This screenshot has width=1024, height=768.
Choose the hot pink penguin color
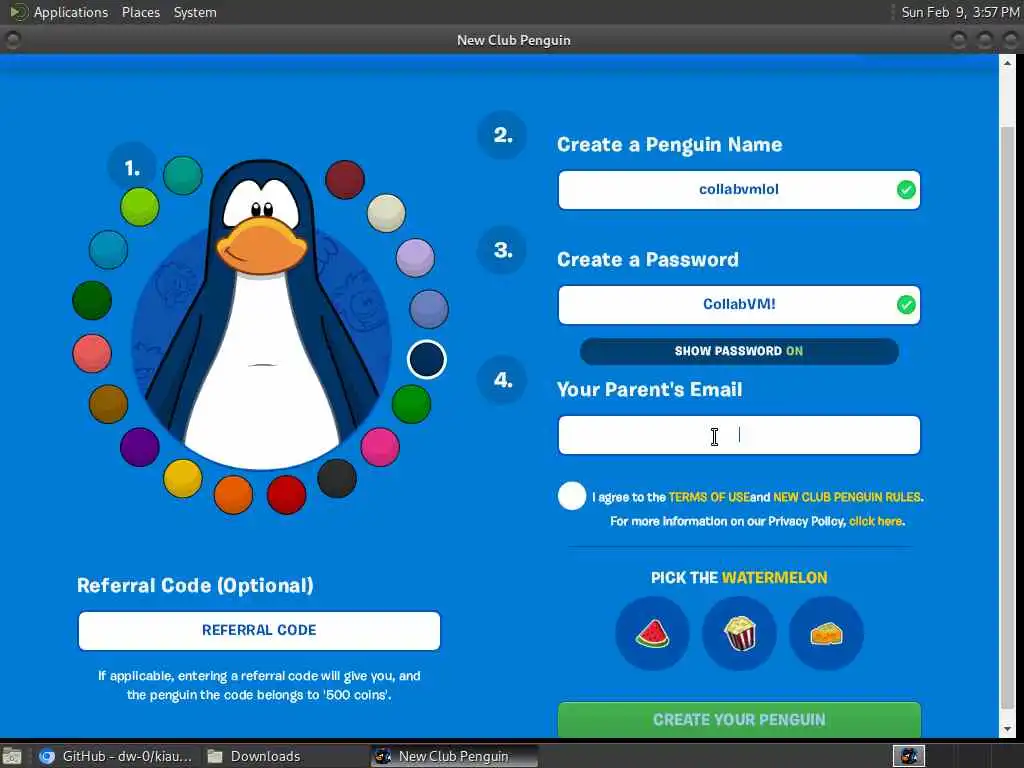point(380,447)
